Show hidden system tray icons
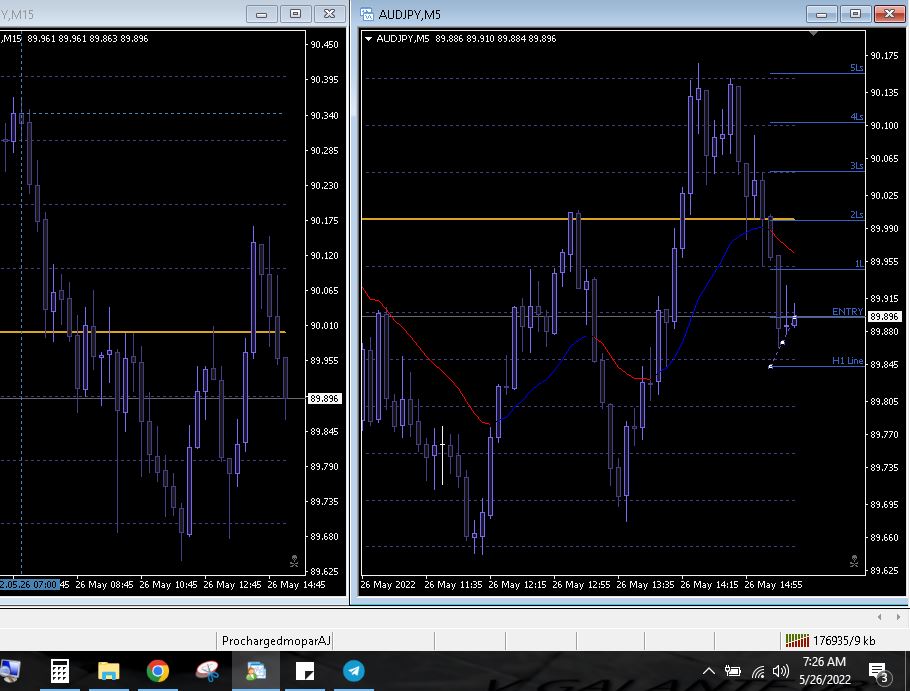Viewport: 910px width, 691px height. click(x=709, y=671)
